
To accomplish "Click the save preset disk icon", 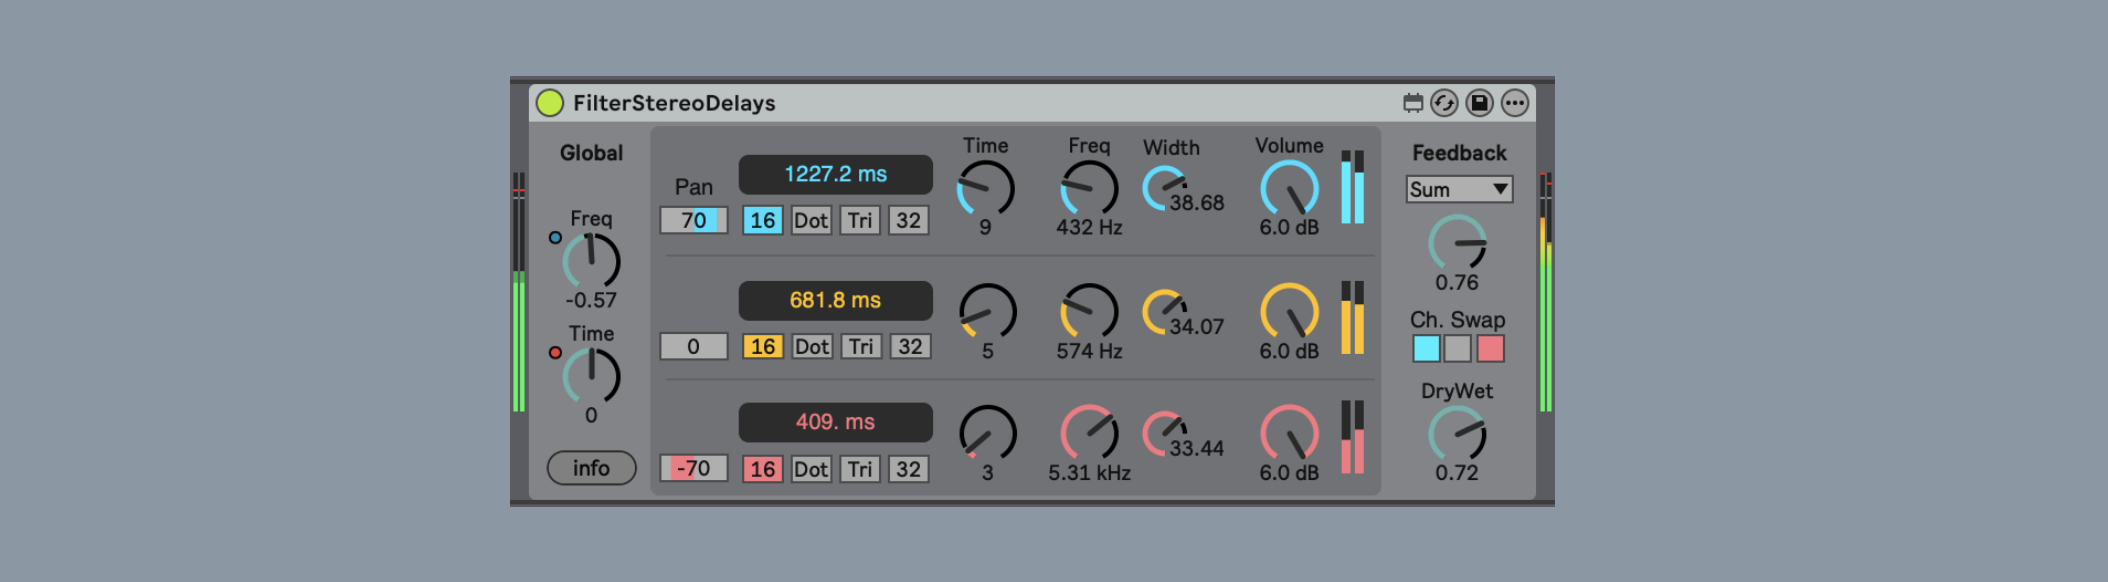I will click(x=1479, y=103).
